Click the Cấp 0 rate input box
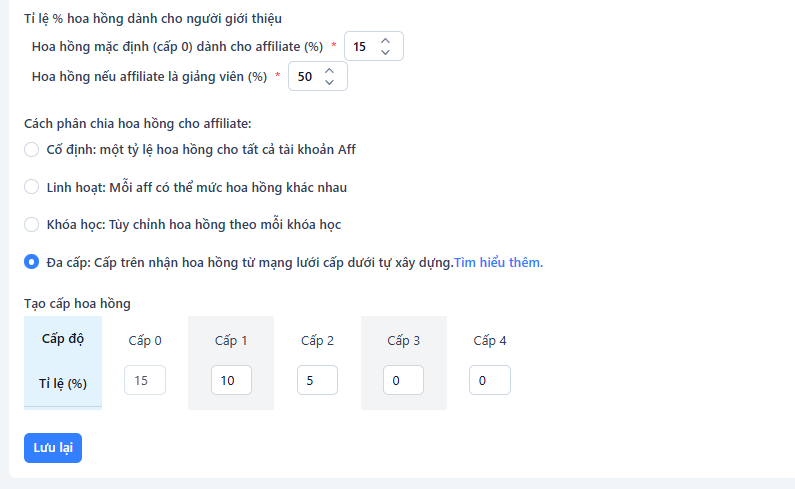Screen dimensions: 795x489 (145, 381)
